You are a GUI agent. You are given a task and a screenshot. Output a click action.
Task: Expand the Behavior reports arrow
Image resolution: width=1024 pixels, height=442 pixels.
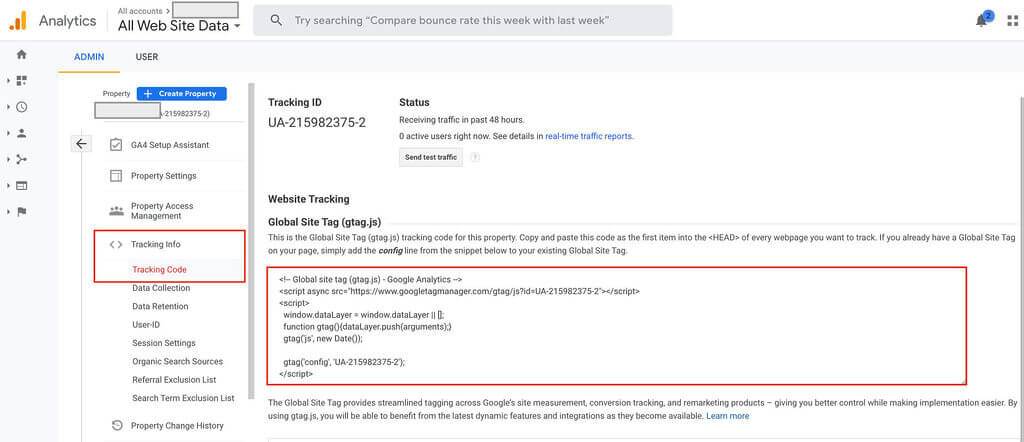[8, 185]
